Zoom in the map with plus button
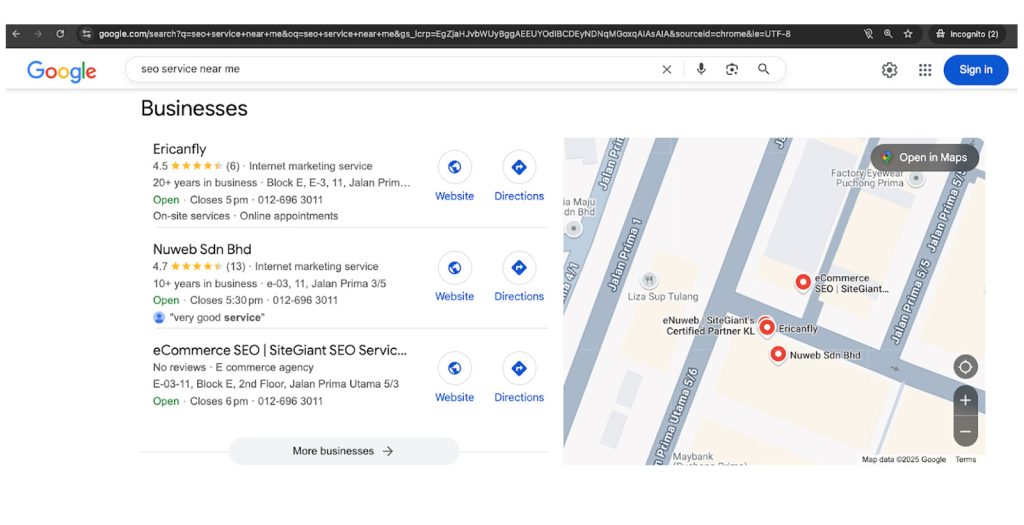The image size is (1024, 525). click(x=965, y=400)
